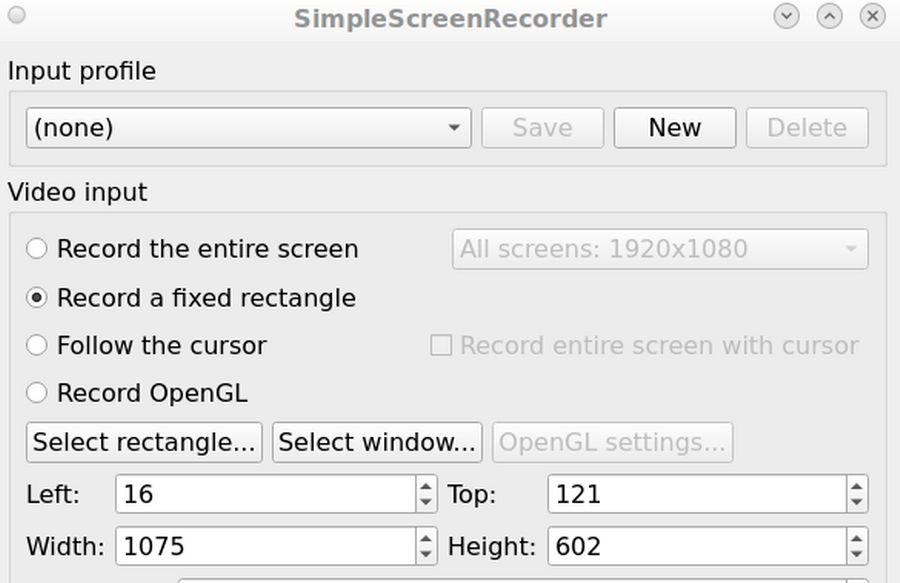Decrease the Left value with down arrow

pyautogui.click(x=427, y=502)
